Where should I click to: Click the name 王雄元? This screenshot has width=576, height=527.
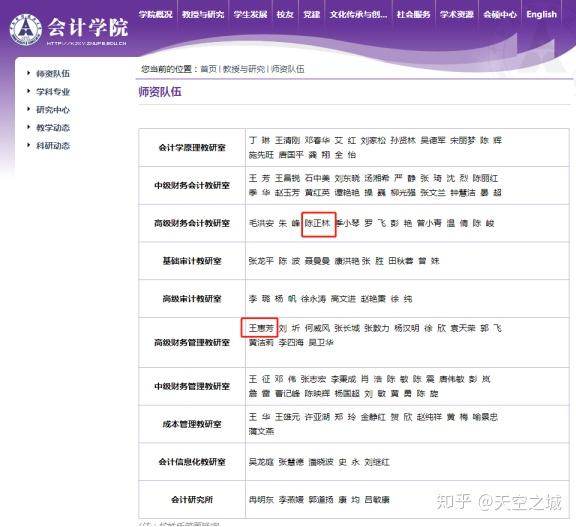287,417
